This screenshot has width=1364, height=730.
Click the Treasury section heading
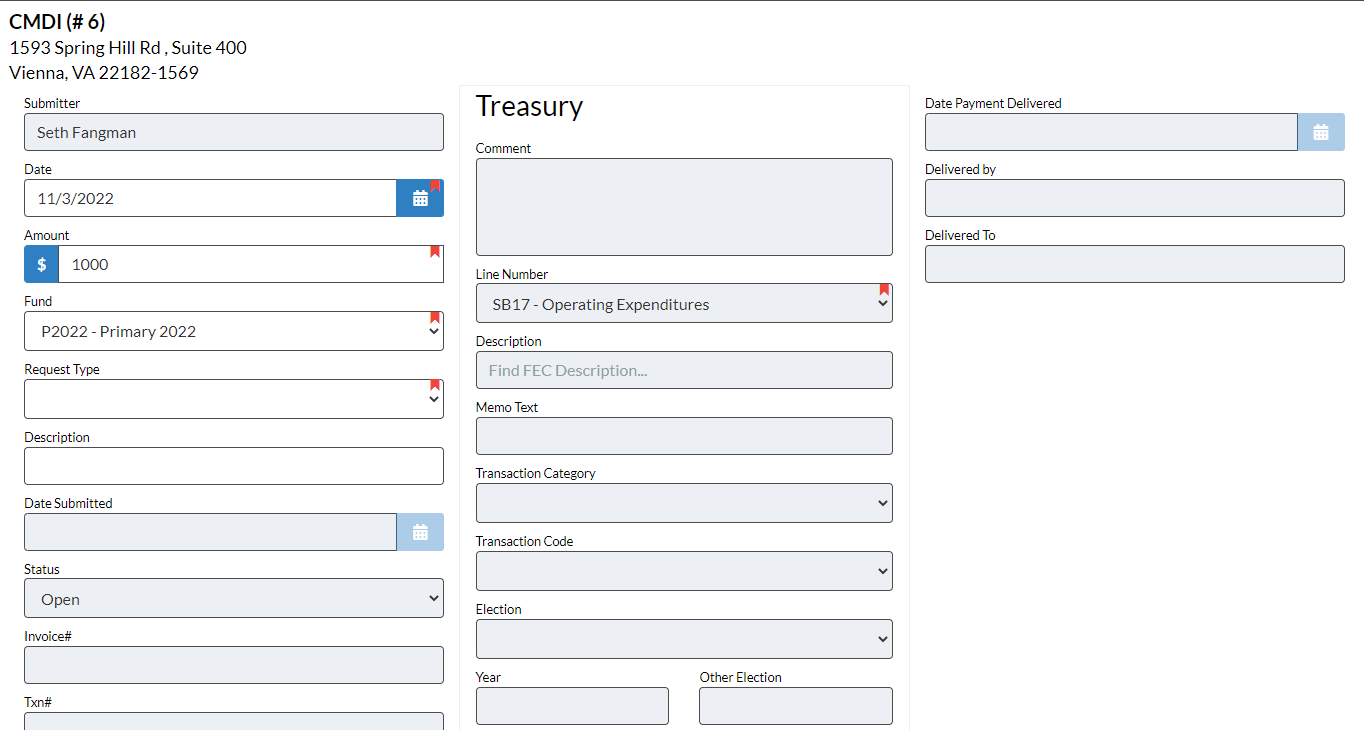[529, 106]
